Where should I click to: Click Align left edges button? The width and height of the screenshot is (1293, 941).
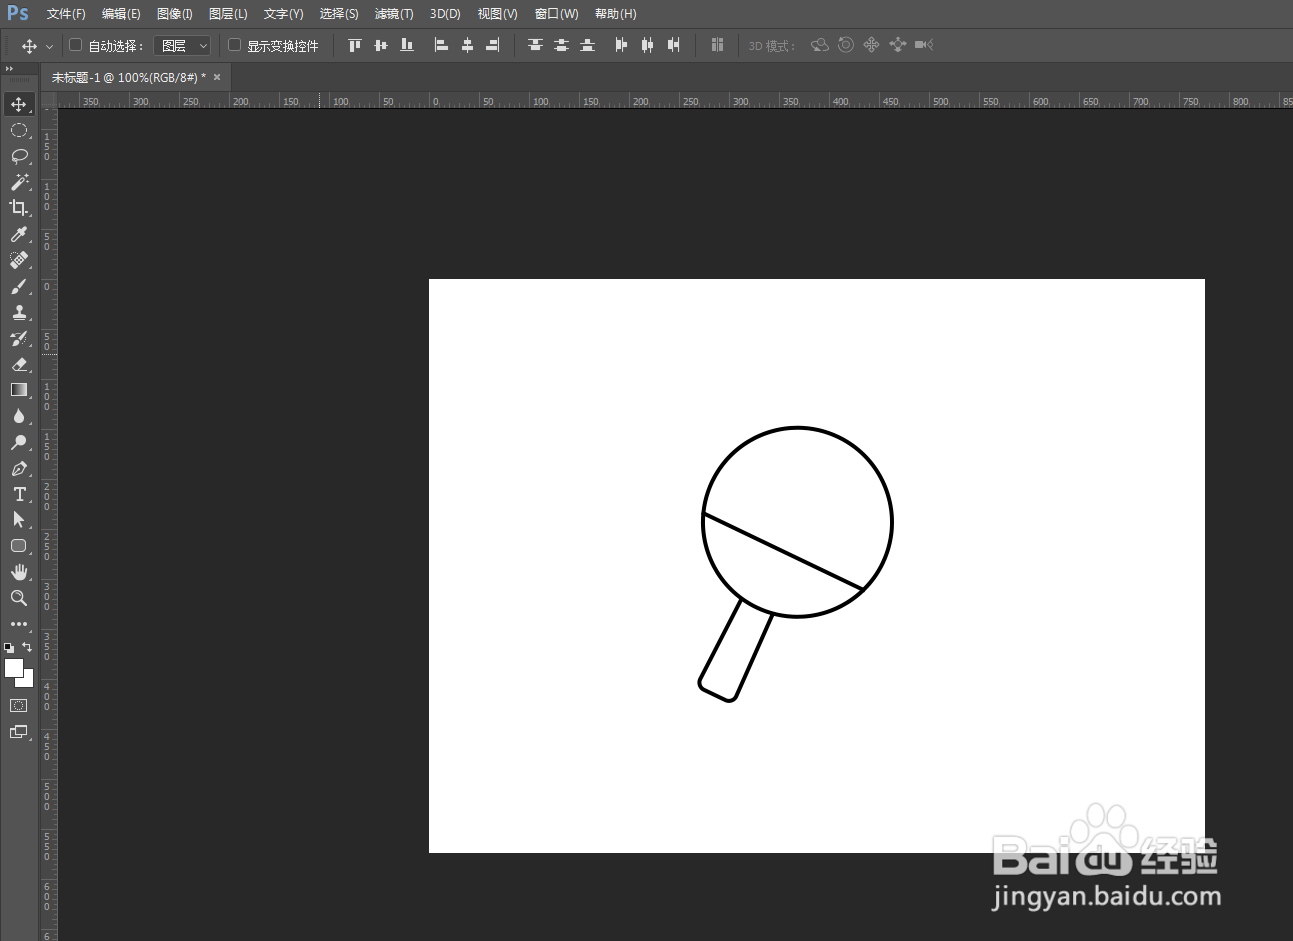point(441,45)
